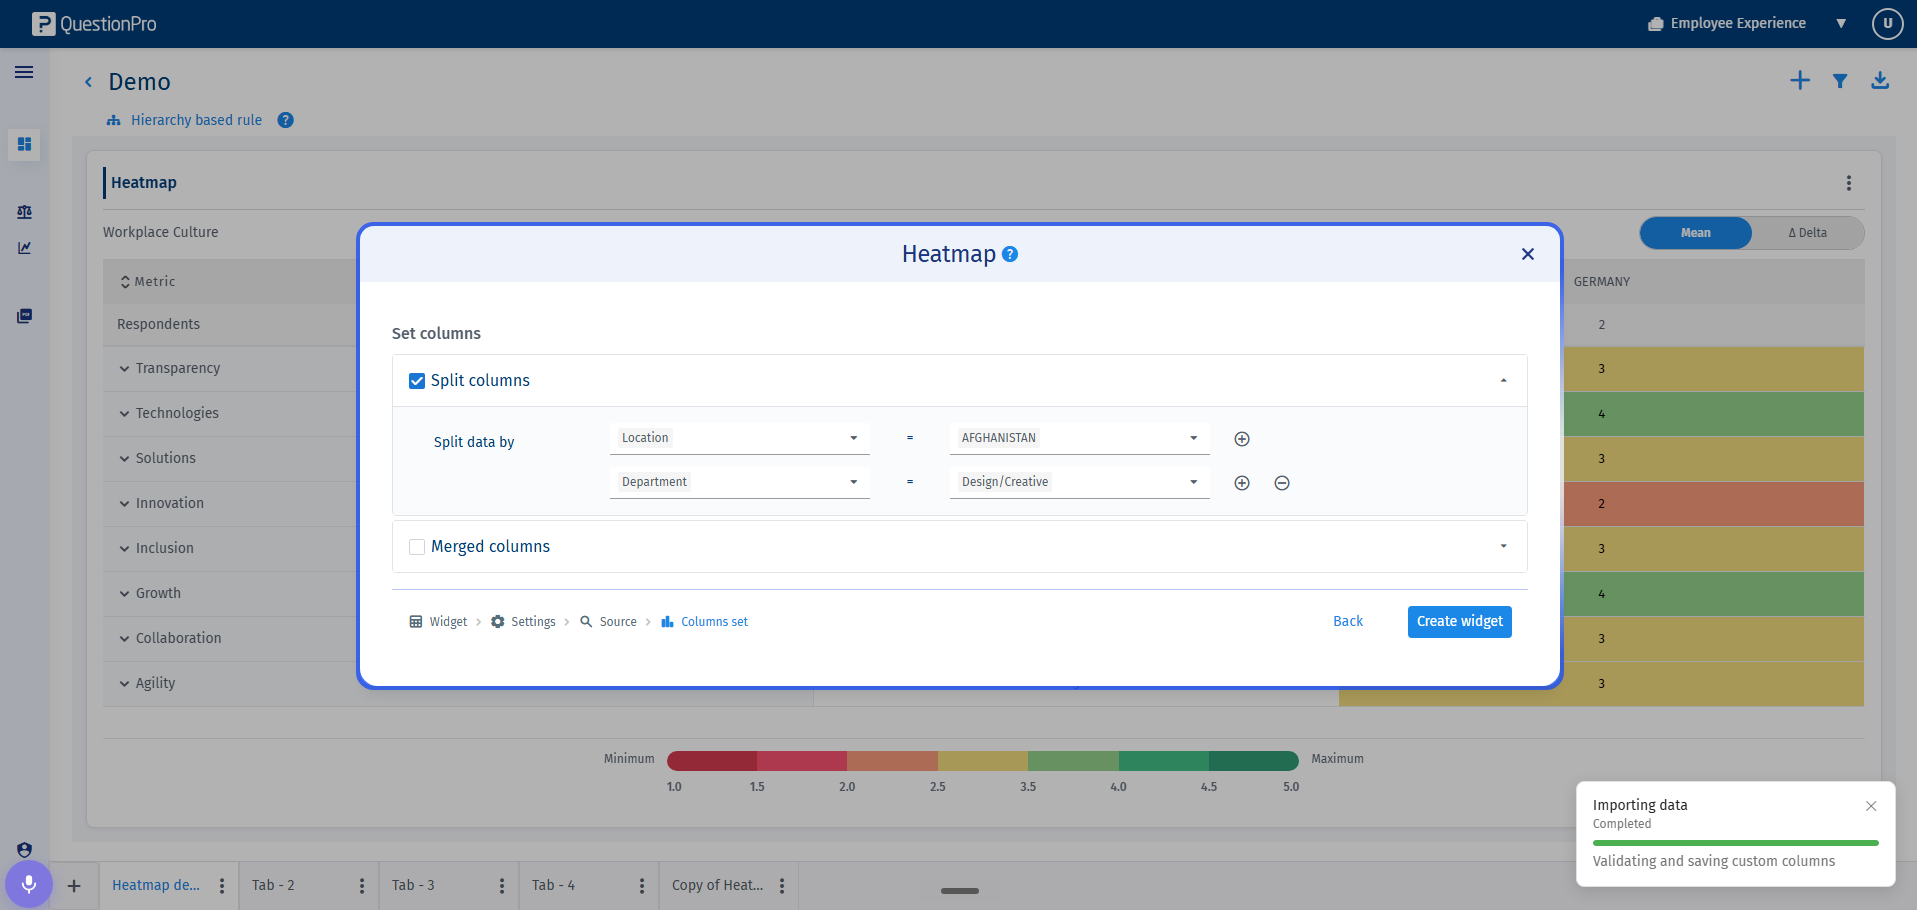Check the Merged columns checkbox
The image size is (1917, 910).
click(417, 547)
